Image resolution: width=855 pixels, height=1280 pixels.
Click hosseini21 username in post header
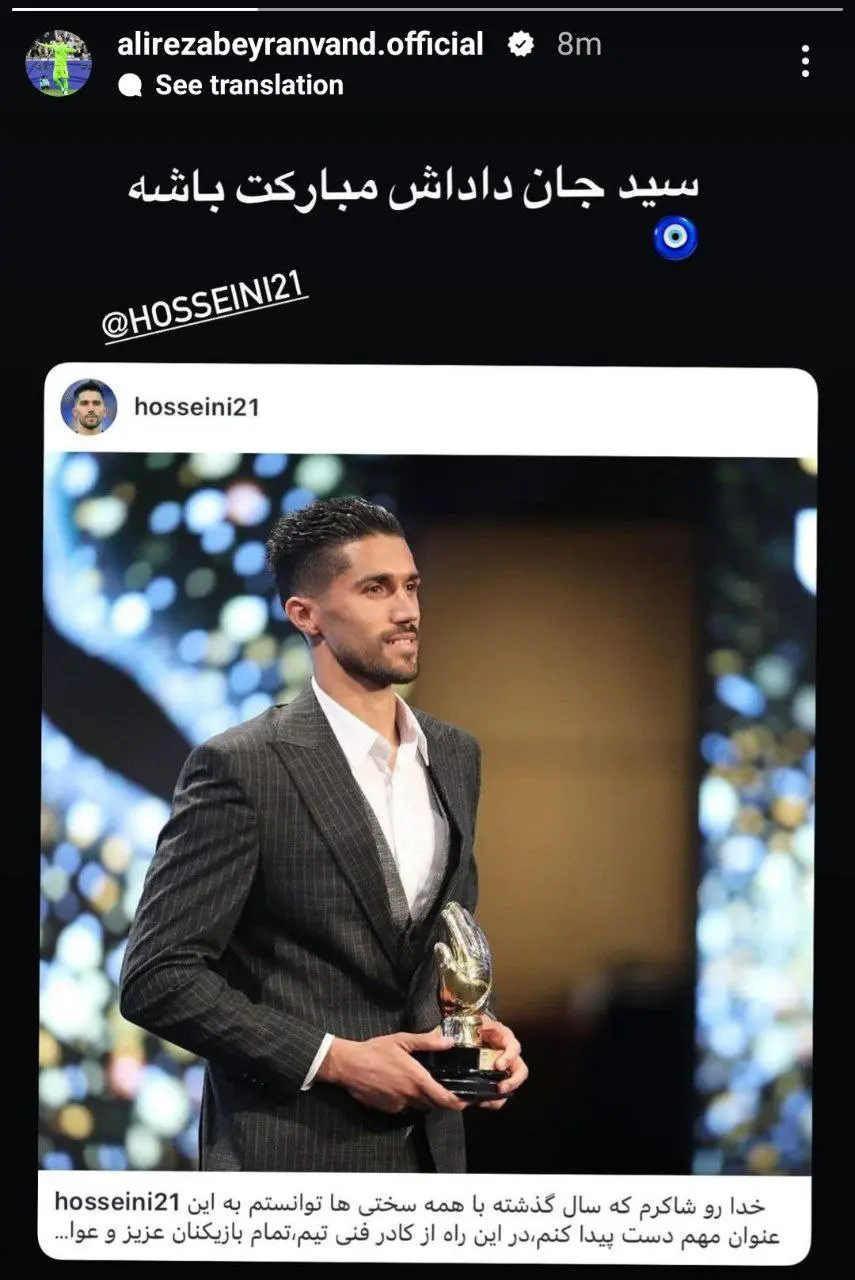(x=196, y=407)
